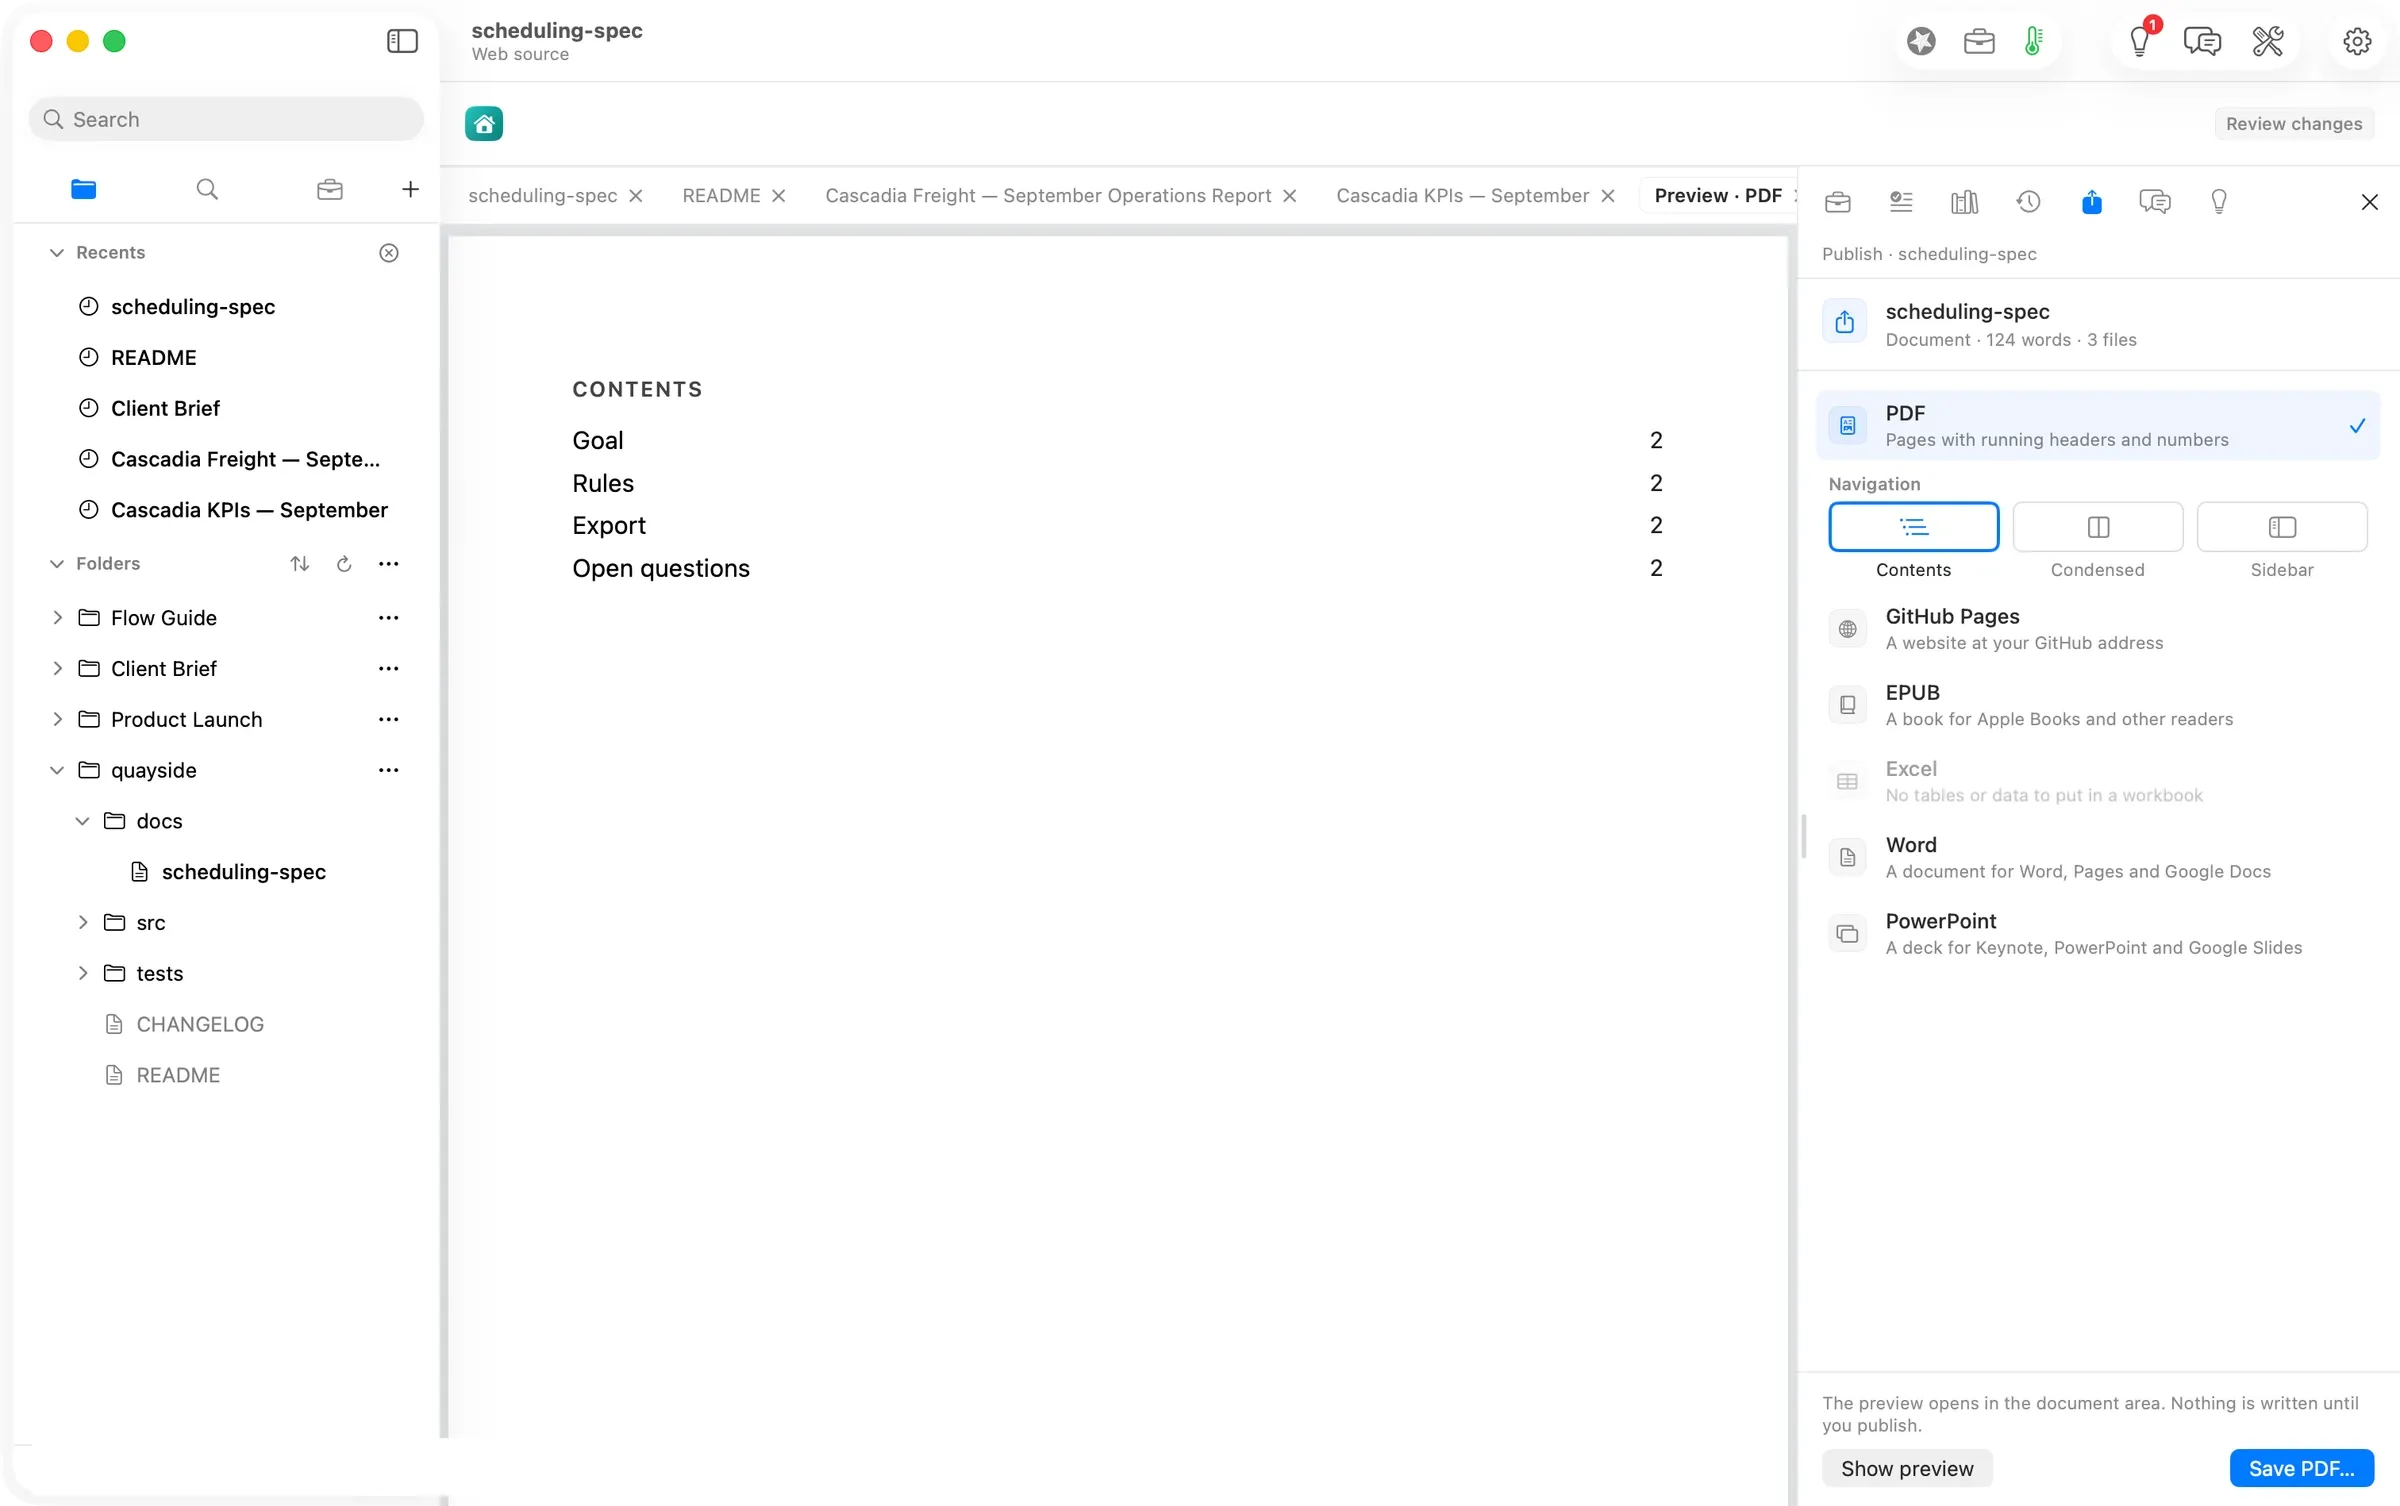Open the chat bubbles icon in the top toolbar
The image size is (2400, 1506).
pos(2202,41)
